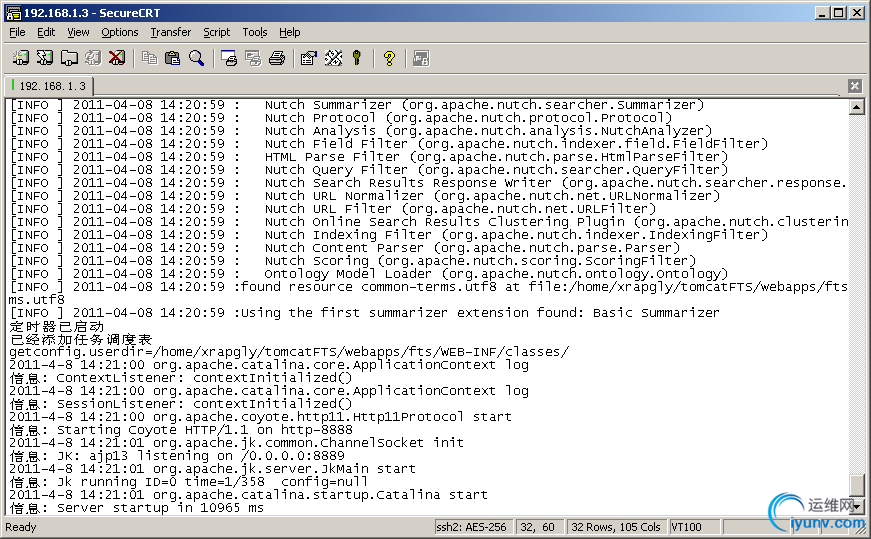Open Session Options icon
This screenshot has width=871, height=539.
pos(308,58)
